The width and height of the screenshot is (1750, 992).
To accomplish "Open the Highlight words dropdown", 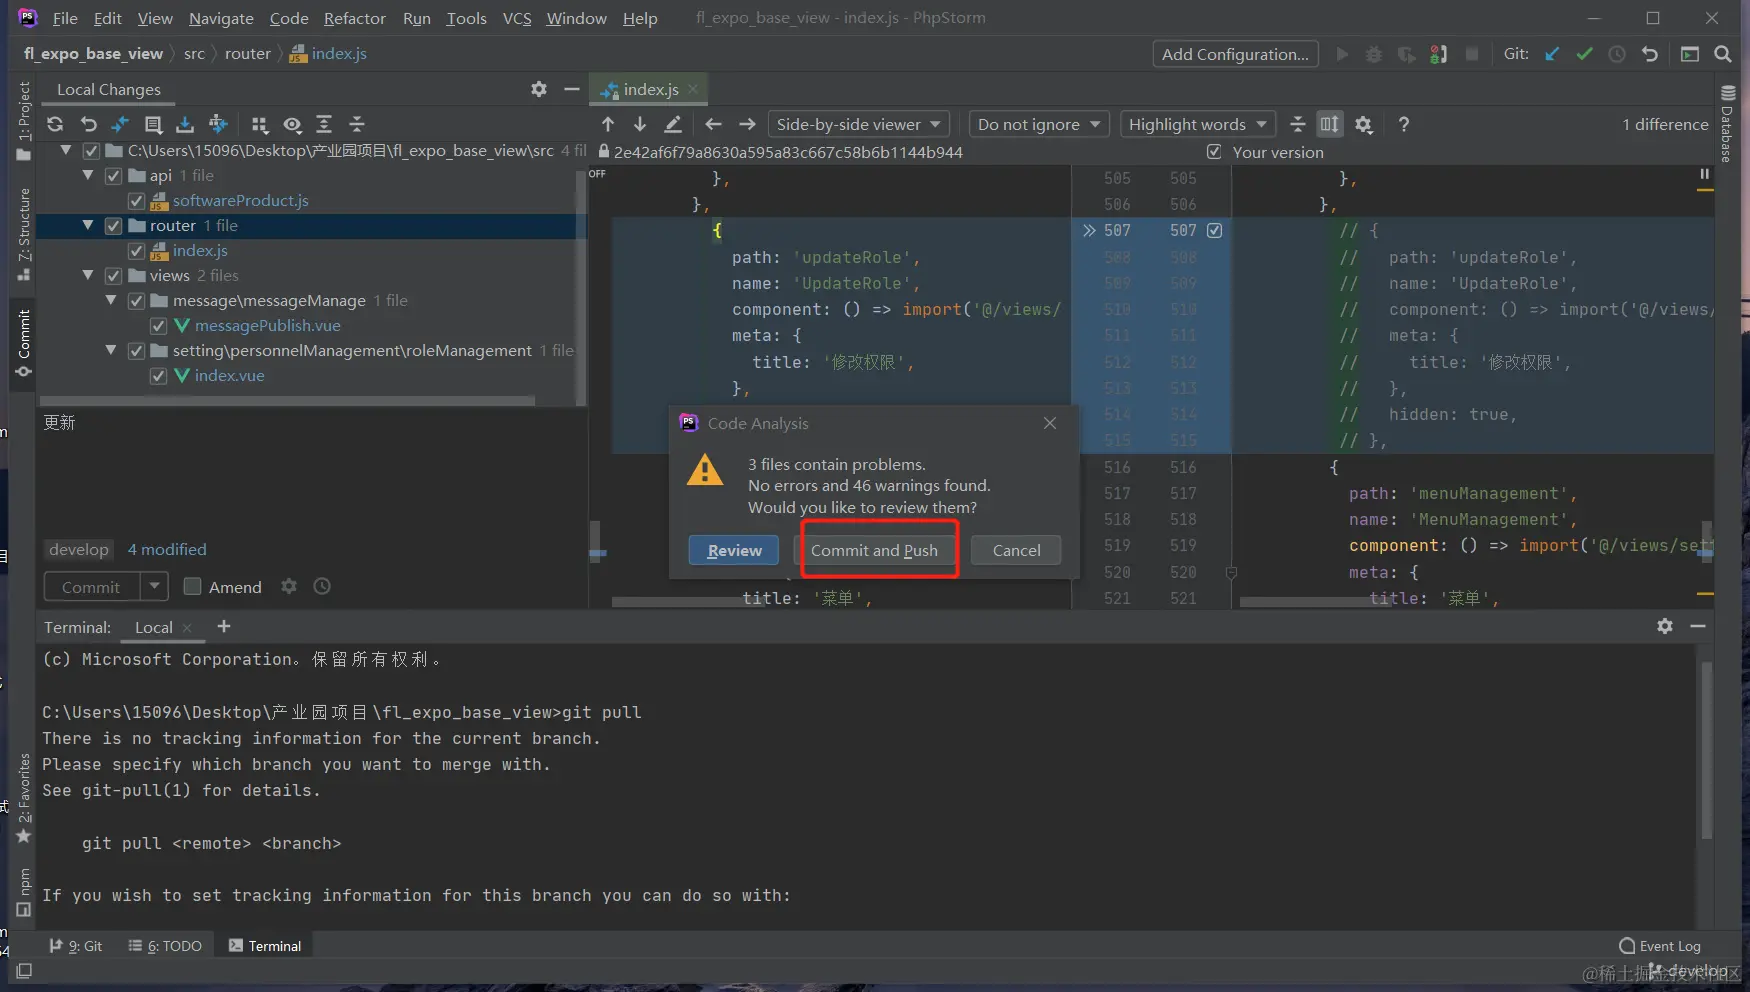I will pos(1197,124).
